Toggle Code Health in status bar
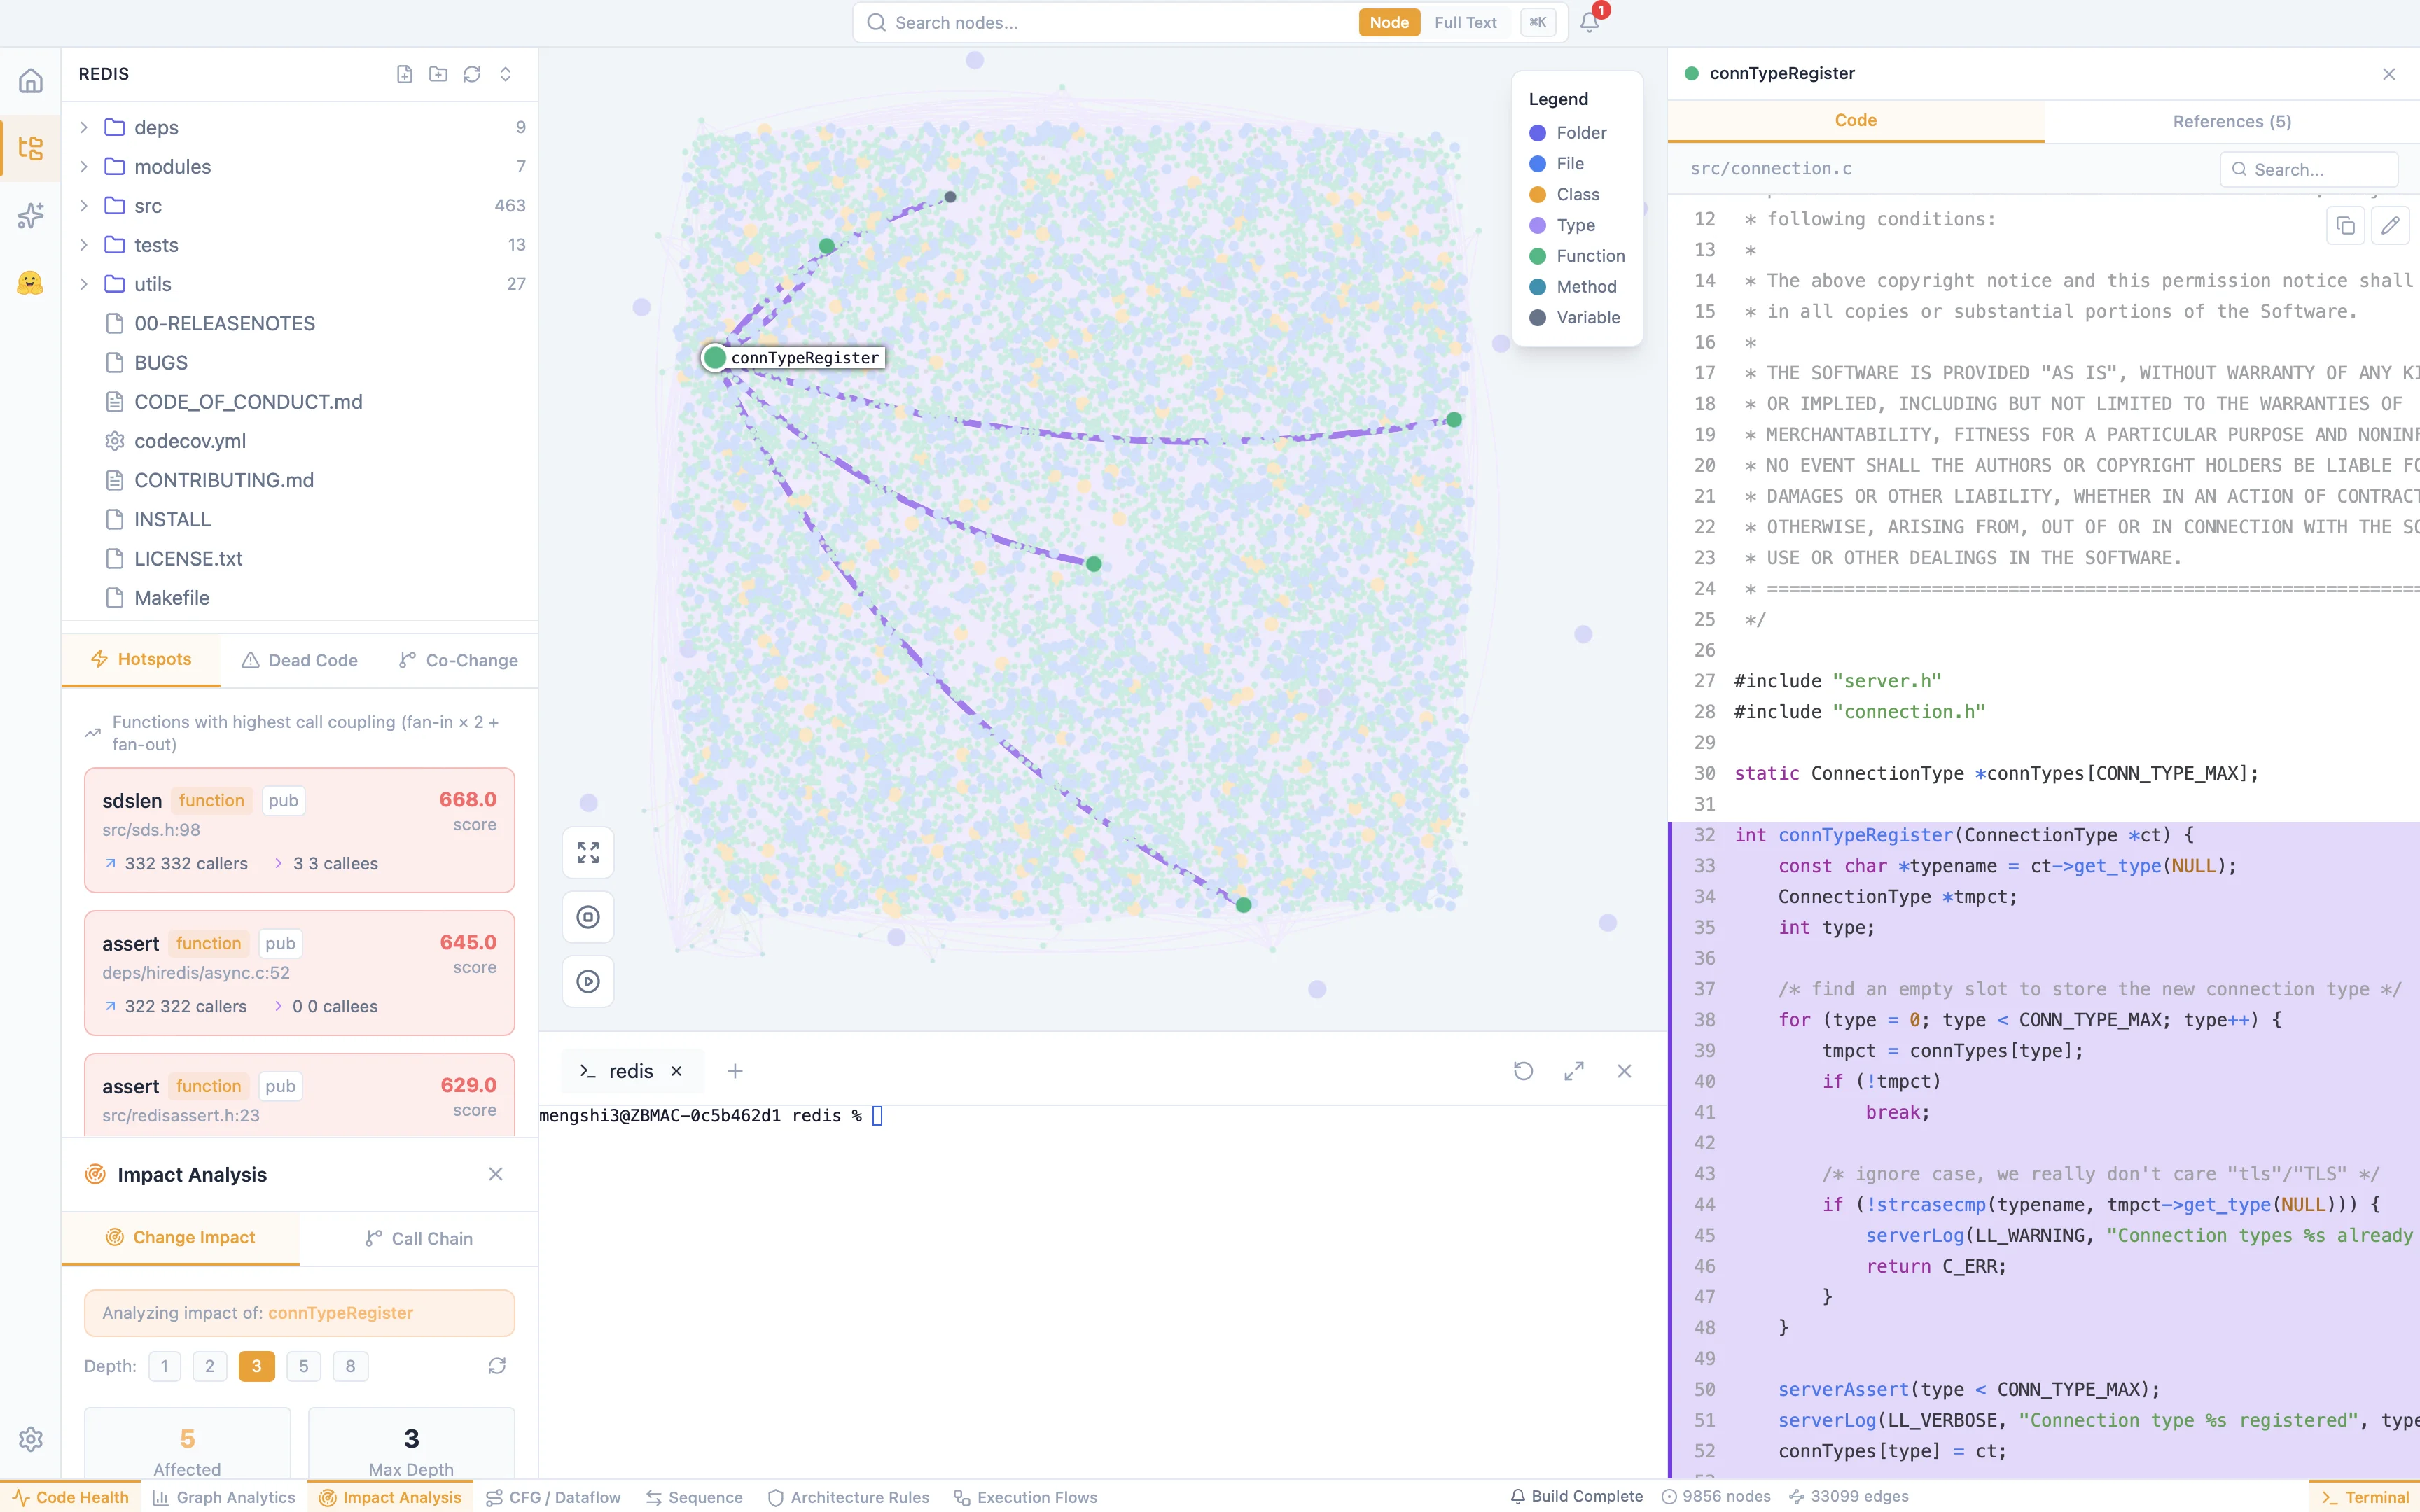Image resolution: width=2420 pixels, height=1512 pixels. point(70,1497)
